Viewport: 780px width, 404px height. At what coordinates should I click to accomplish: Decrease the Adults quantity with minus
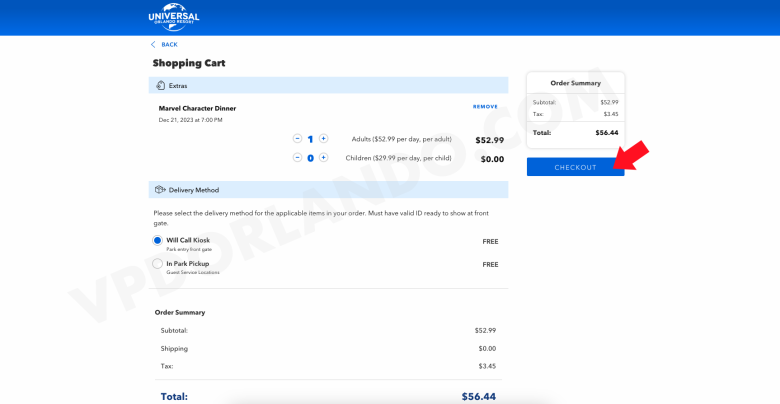pyautogui.click(x=297, y=138)
